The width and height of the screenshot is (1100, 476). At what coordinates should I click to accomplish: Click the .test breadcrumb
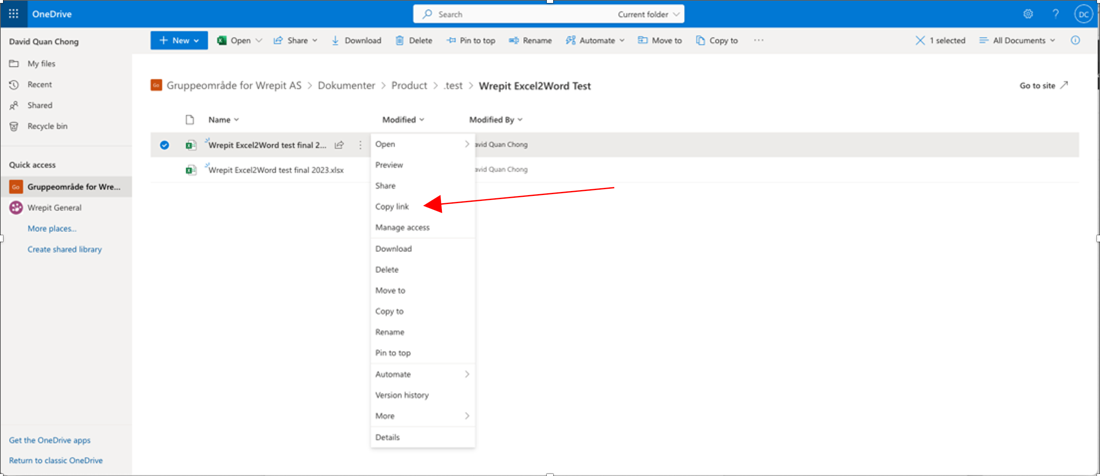(453, 86)
